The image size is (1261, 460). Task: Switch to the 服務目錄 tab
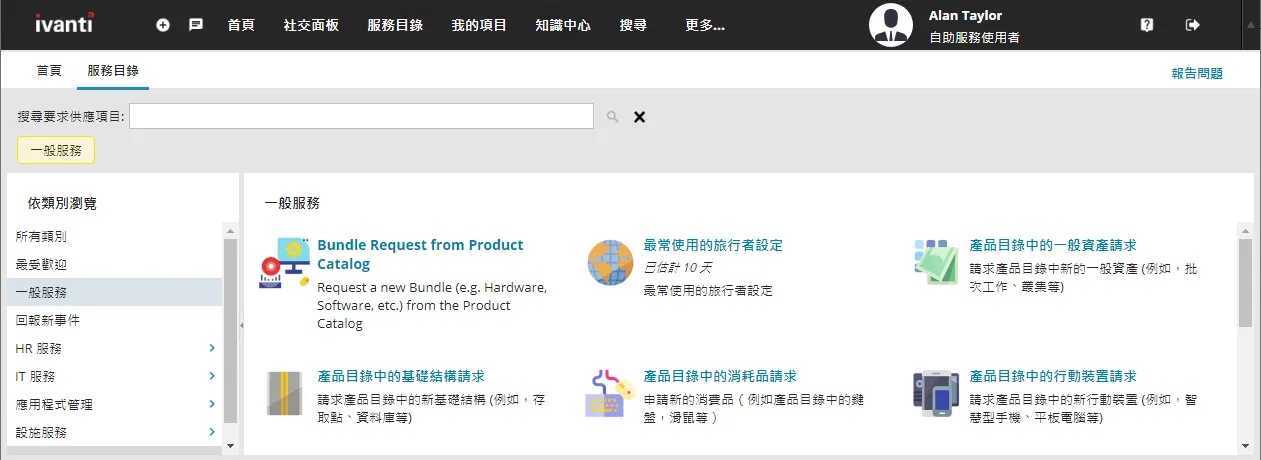pyautogui.click(x=113, y=71)
